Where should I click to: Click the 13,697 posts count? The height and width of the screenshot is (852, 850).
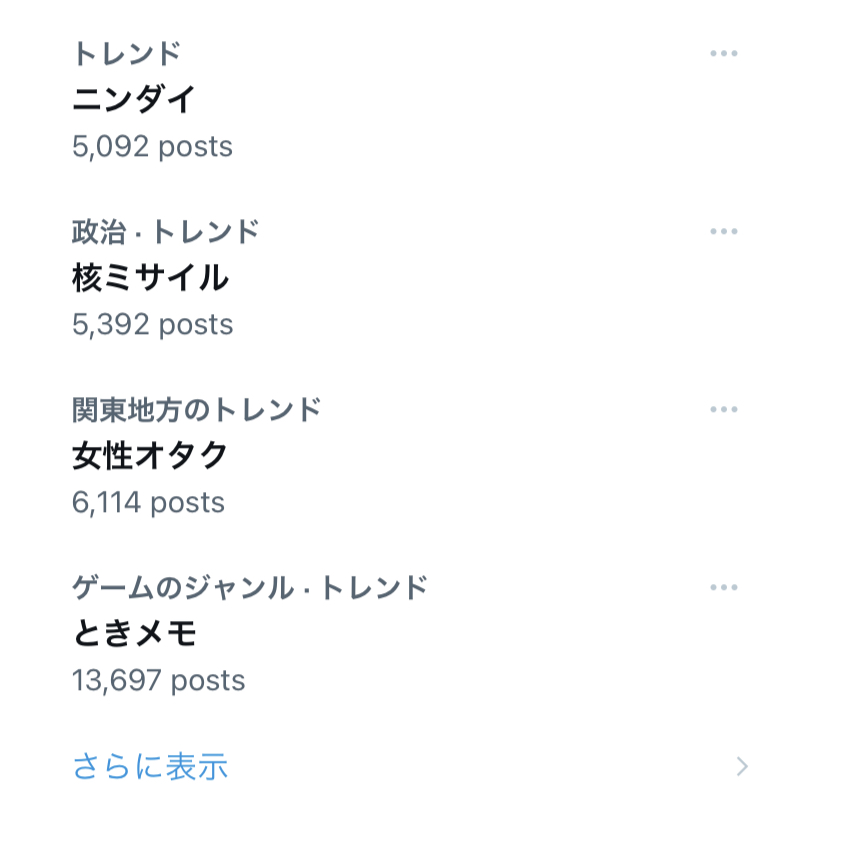[x=158, y=681]
